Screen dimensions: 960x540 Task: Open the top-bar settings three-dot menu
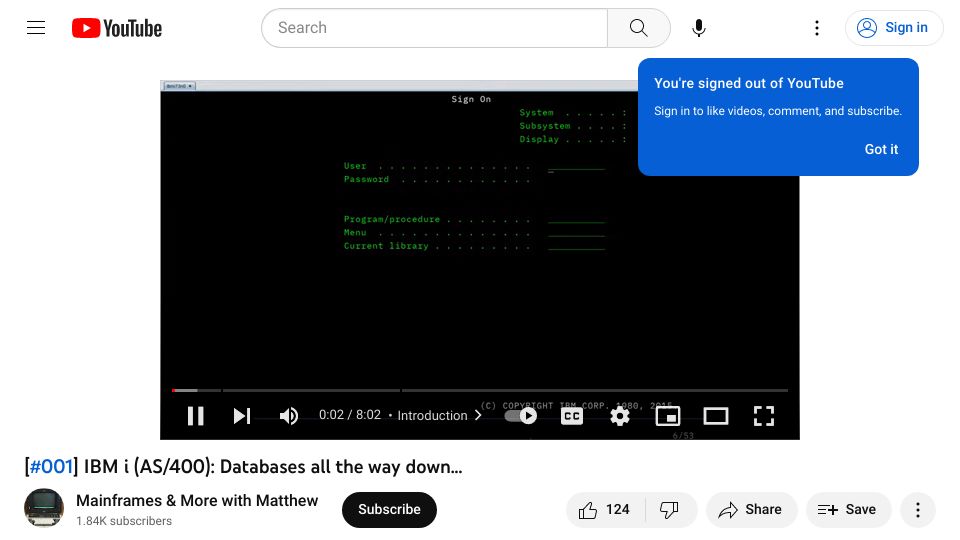point(817,28)
